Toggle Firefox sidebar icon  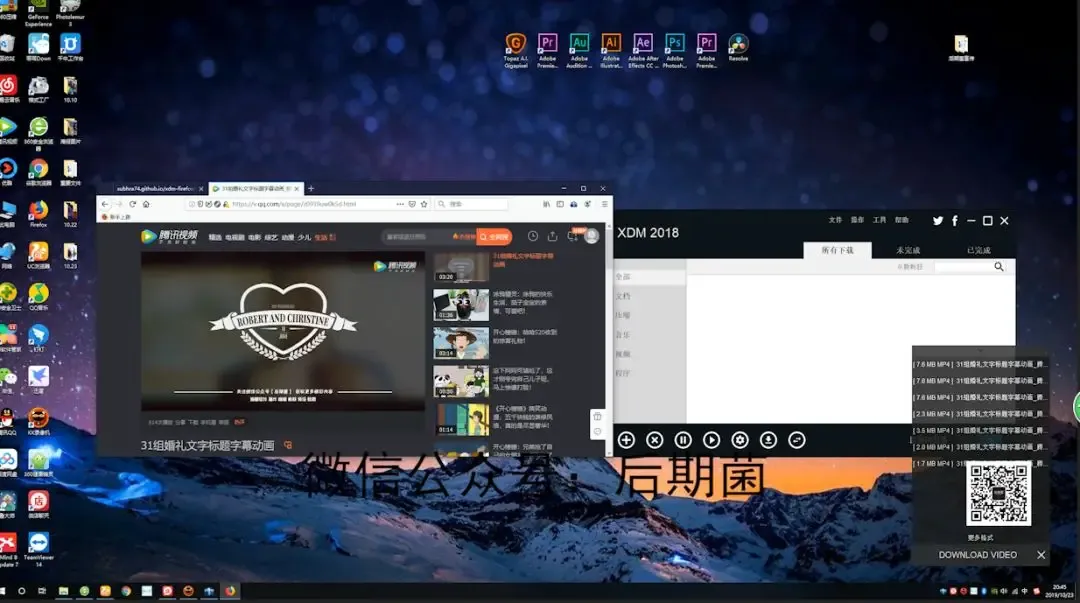click(560, 204)
